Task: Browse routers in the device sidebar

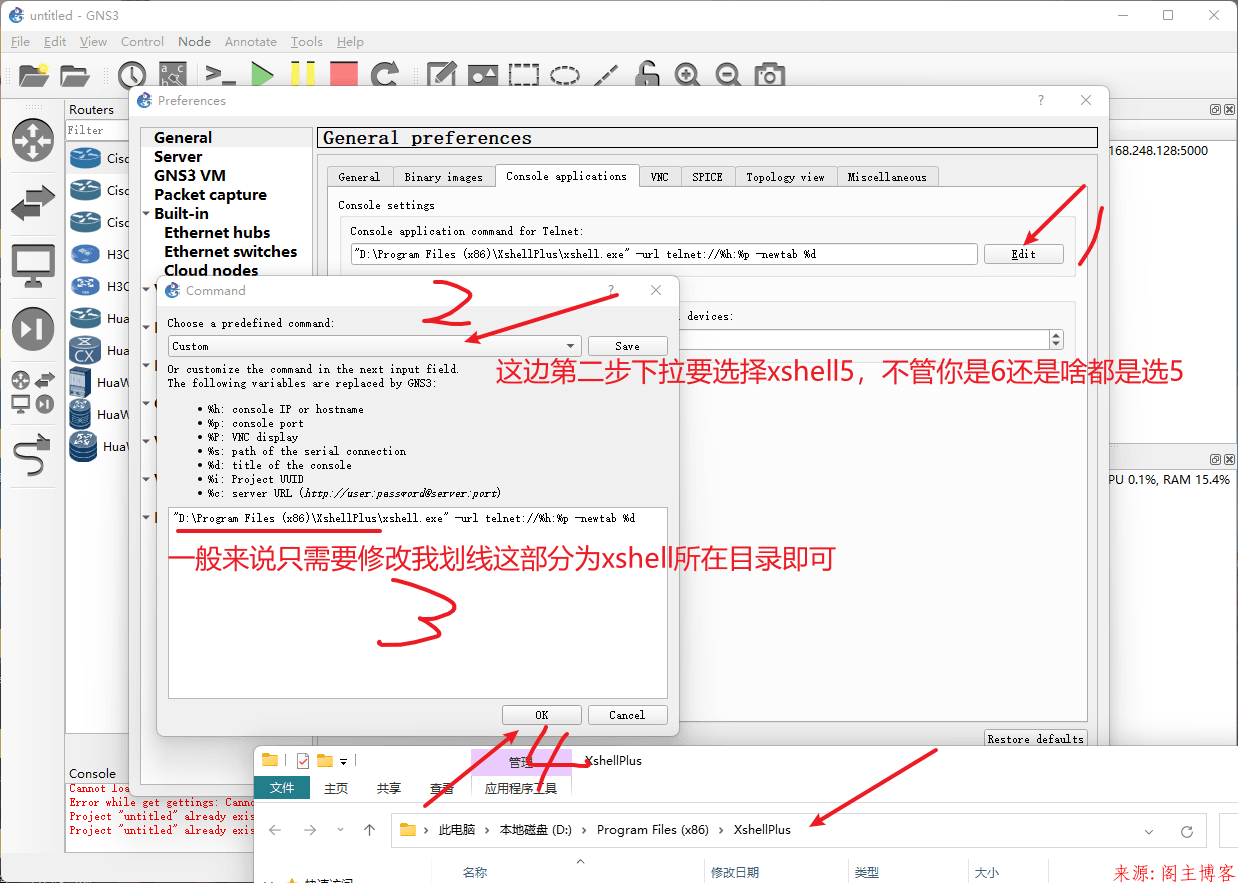Action: (33, 140)
